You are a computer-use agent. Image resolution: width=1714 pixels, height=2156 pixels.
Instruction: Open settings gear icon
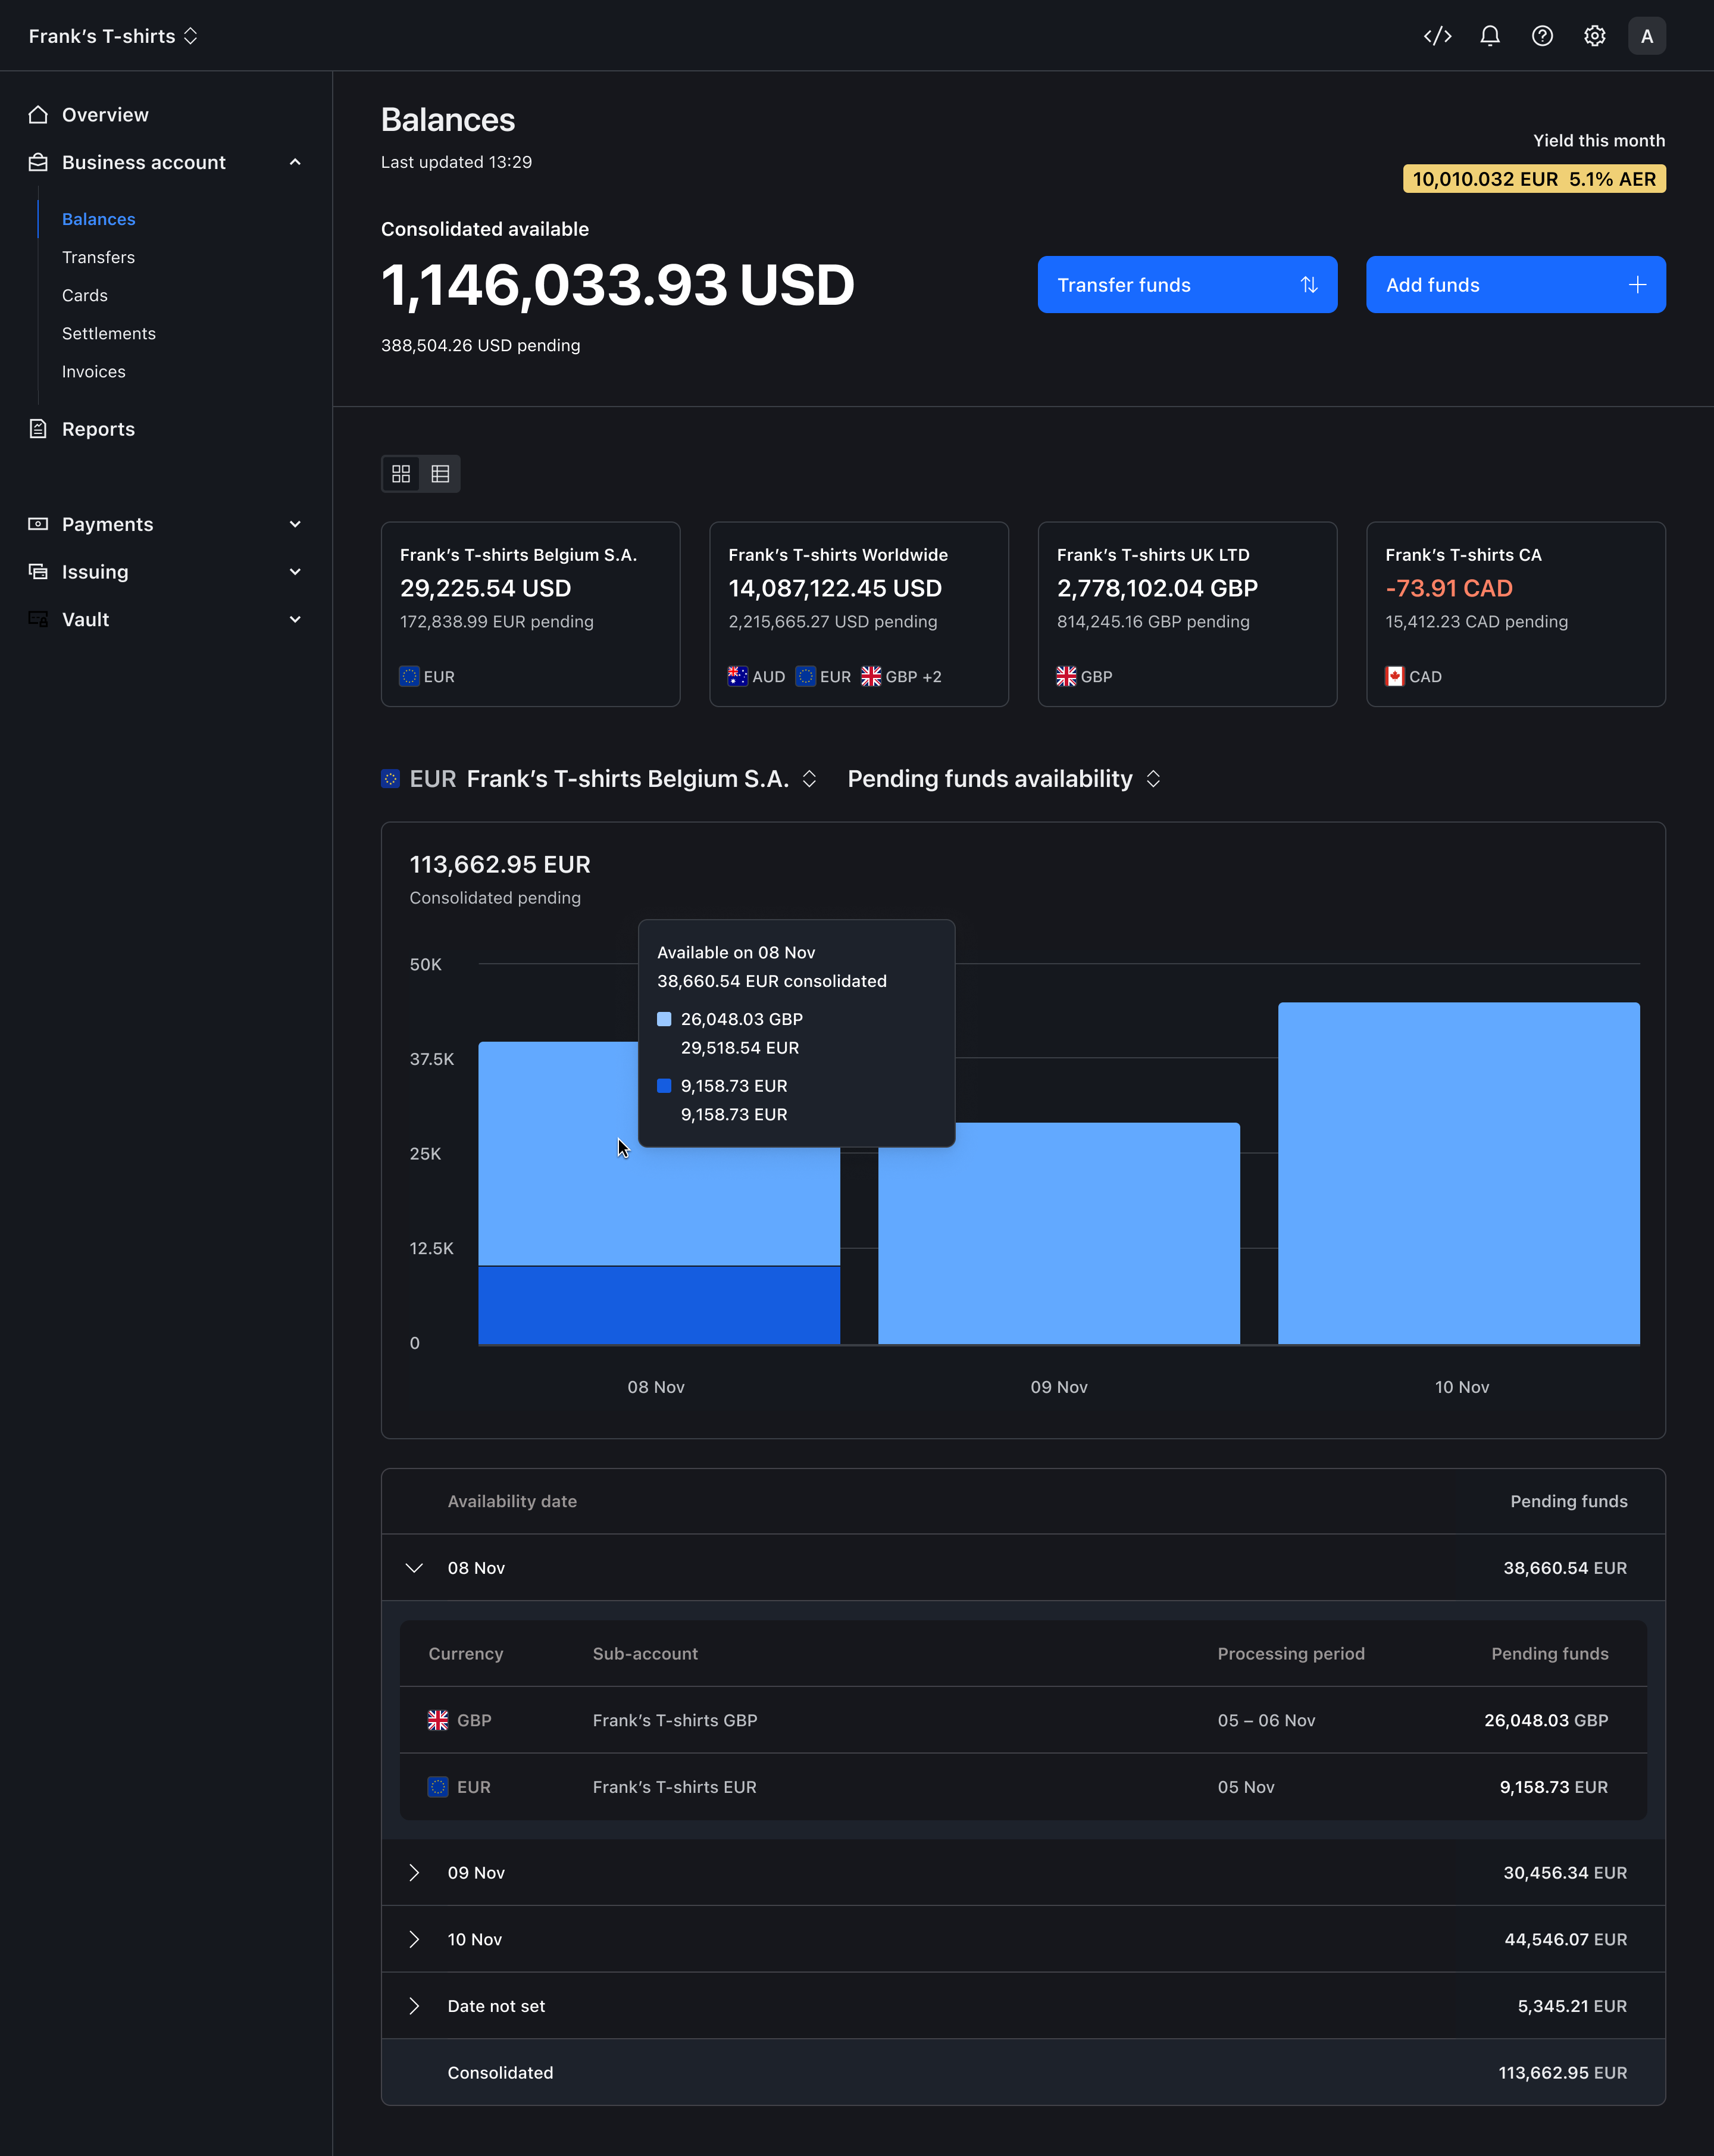[x=1594, y=36]
